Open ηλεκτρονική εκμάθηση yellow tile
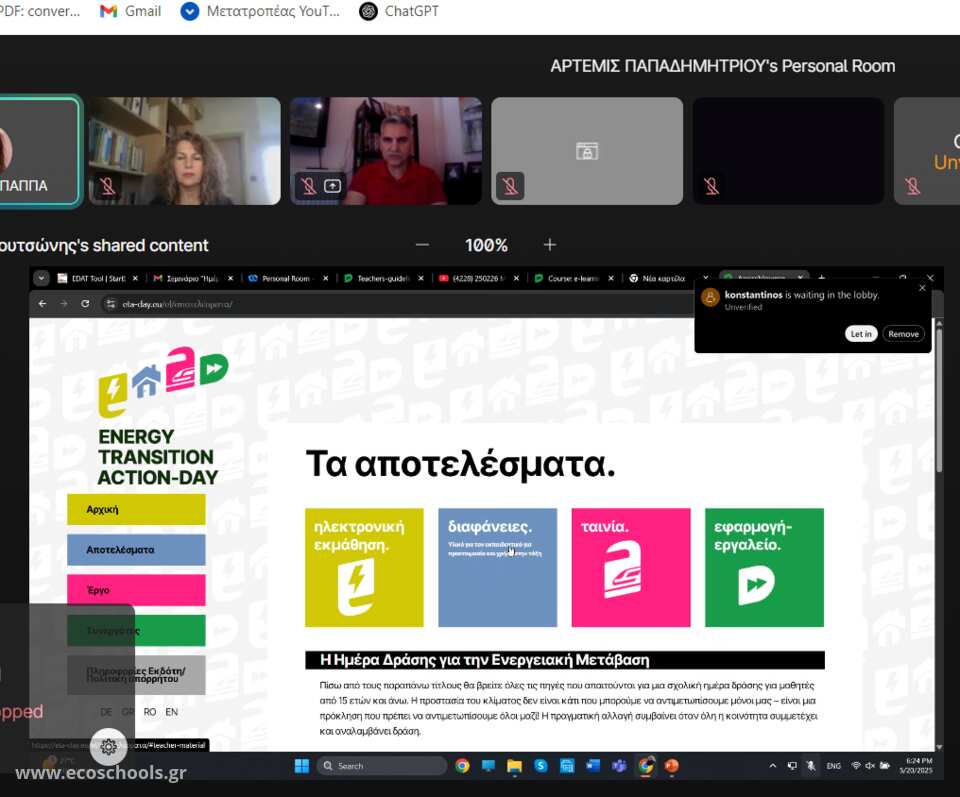The image size is (960, 797). [x=364, y=567]
